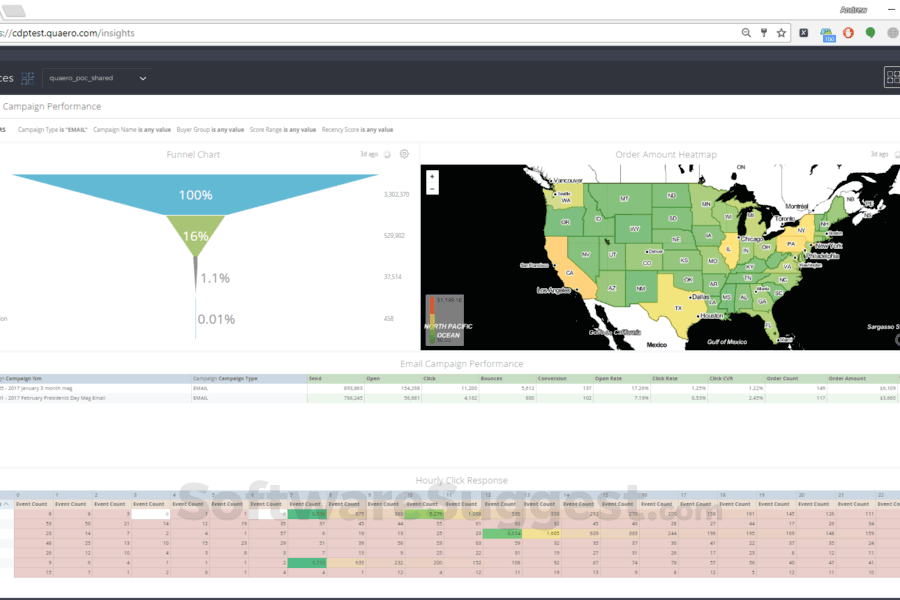Open the Funnel Chart settings gear
The width and height of the screenshot is (900, 600).
click(x=404, y=154)
